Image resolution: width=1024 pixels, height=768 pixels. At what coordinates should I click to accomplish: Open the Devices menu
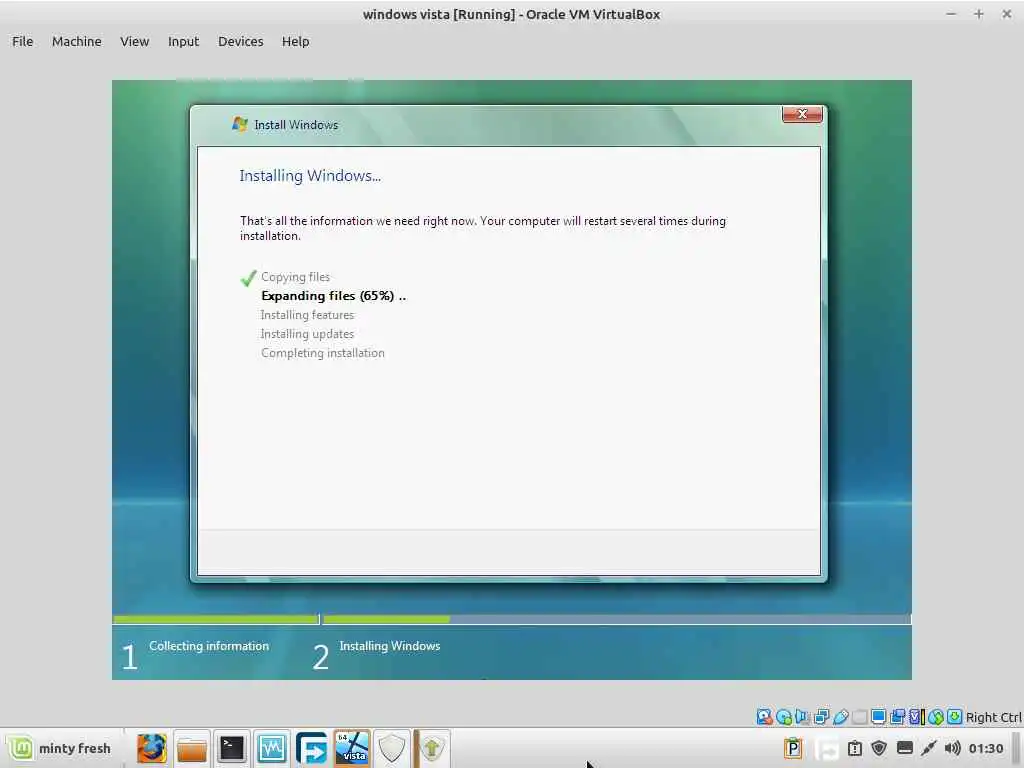pos(240,41)
